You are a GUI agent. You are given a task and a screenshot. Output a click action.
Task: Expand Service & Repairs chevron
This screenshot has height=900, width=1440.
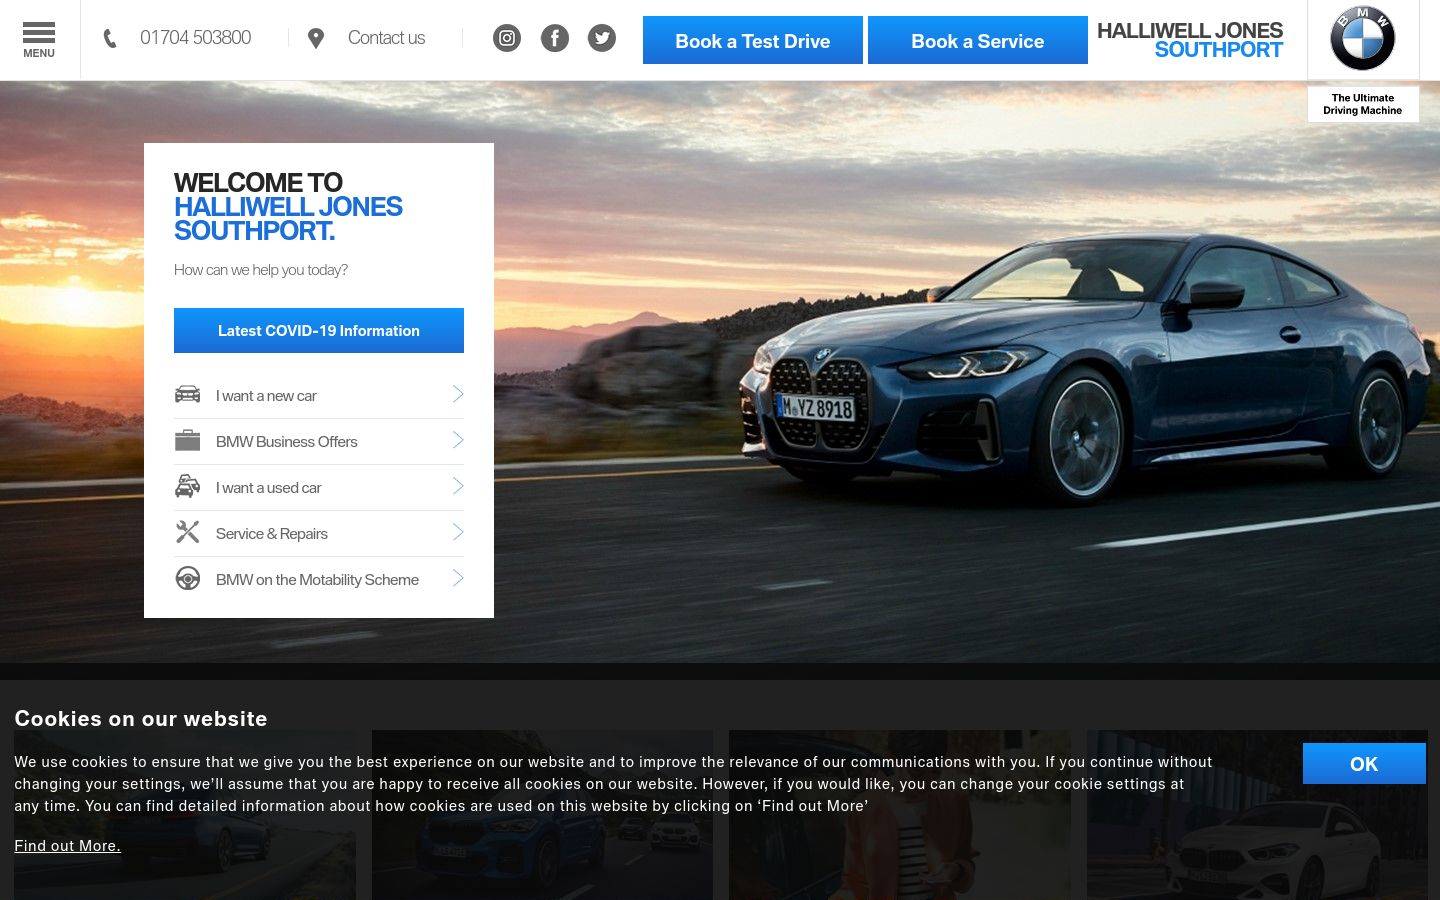[458, 532]
